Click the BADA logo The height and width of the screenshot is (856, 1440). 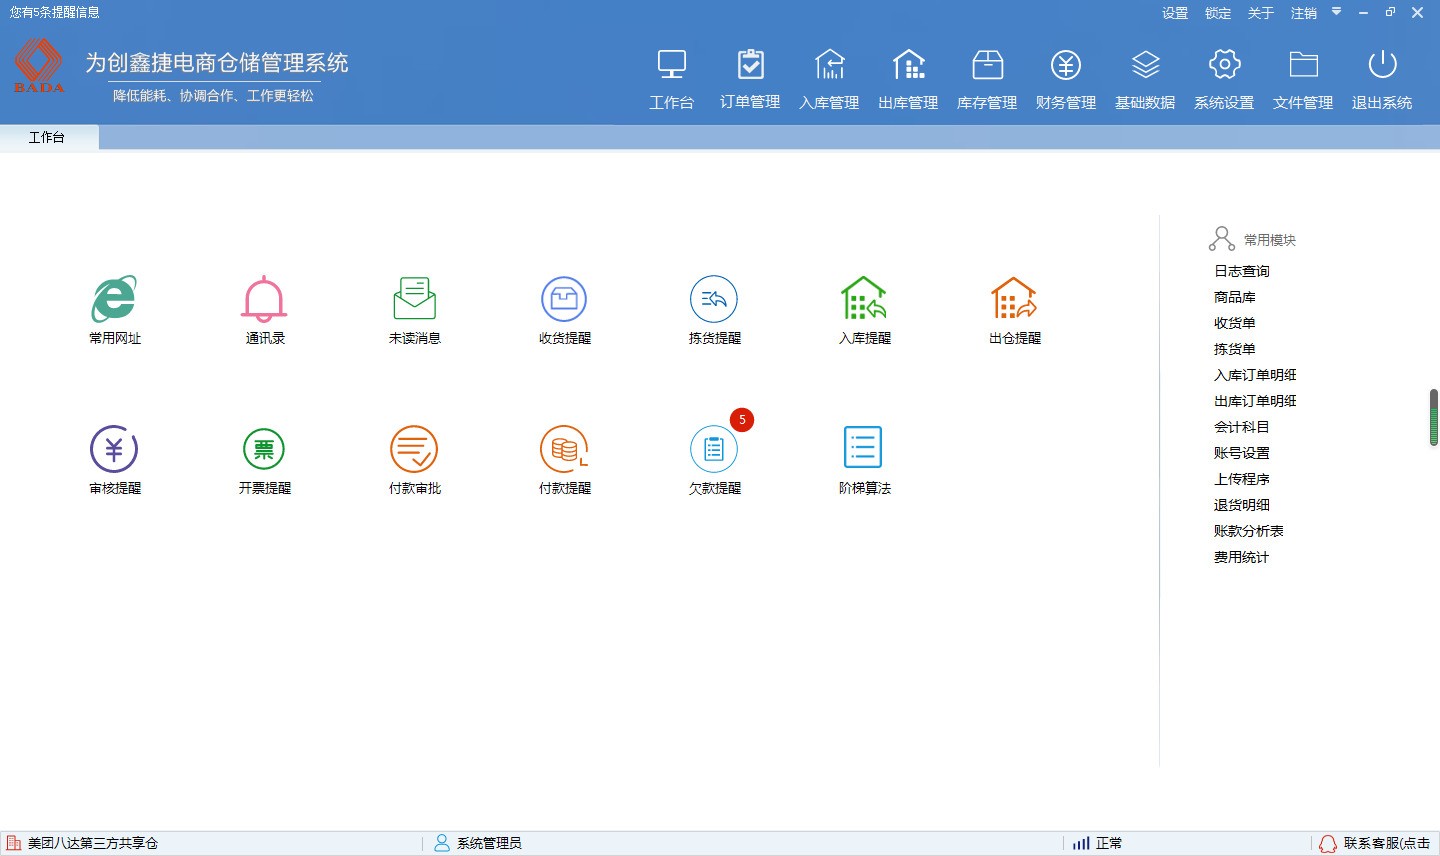[39, 65]
